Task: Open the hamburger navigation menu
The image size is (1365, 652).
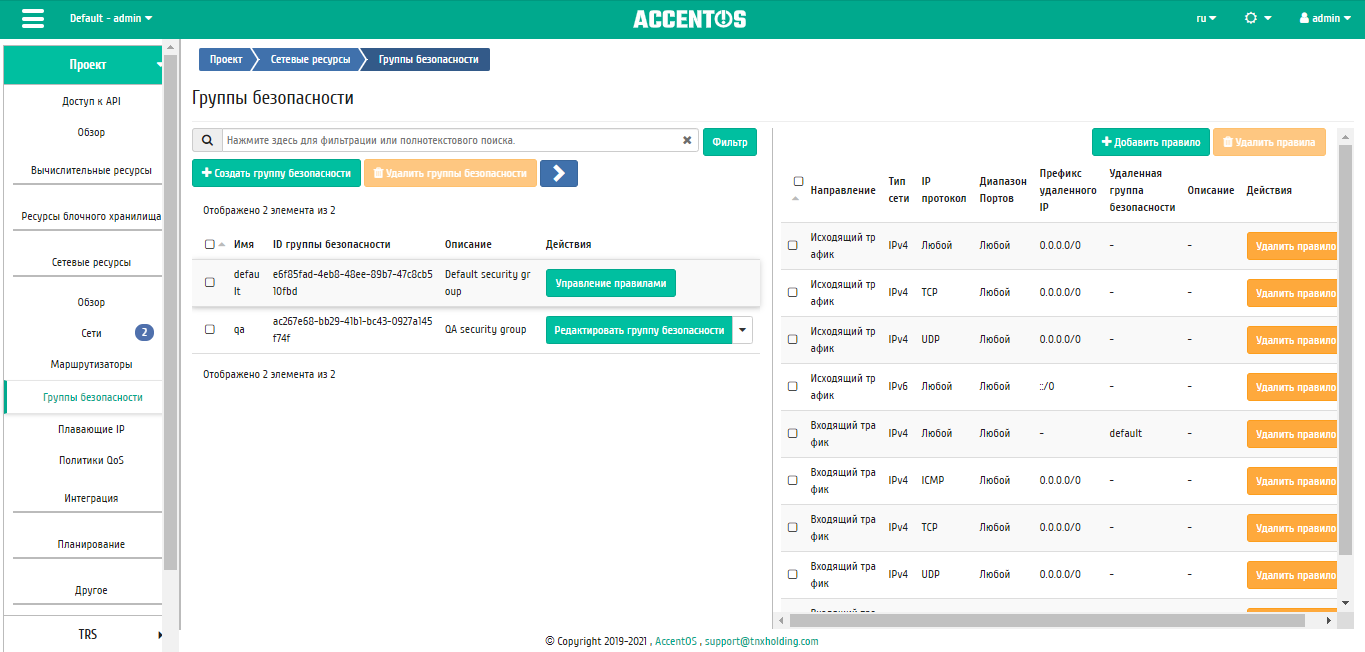Action: point(33,19)
